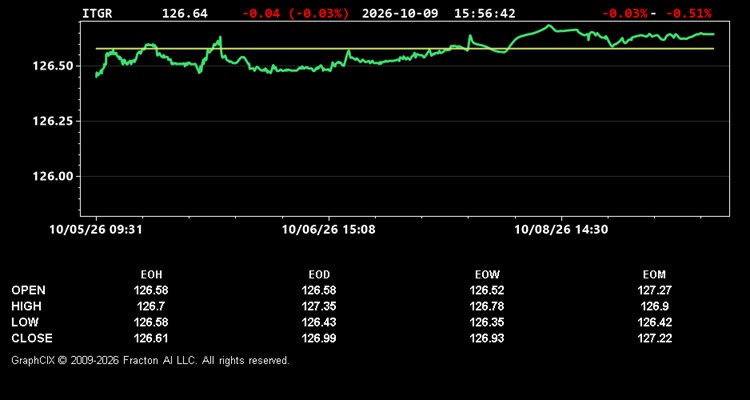Click the yellow horizontal reference line
This screenshot has width=750, height=400.
click(405, 48)
